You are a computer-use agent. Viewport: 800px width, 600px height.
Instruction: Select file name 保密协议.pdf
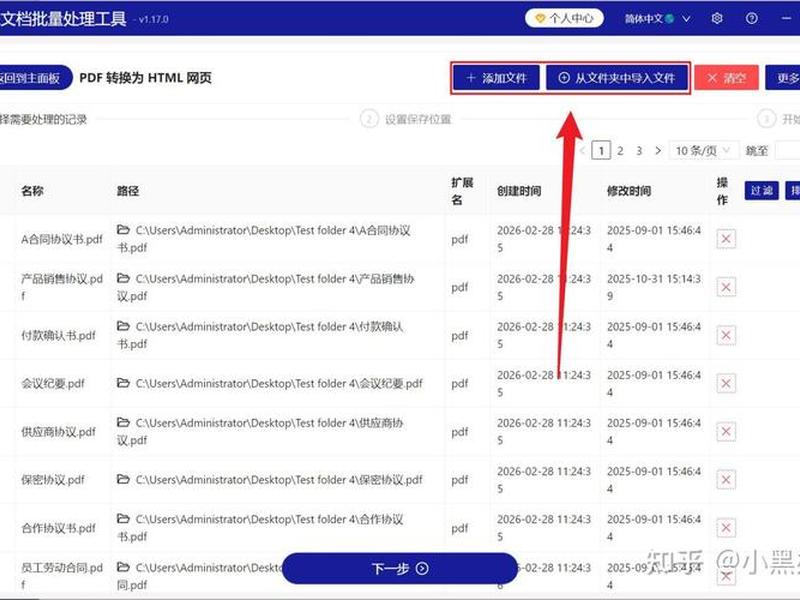(x=53, y=480)
